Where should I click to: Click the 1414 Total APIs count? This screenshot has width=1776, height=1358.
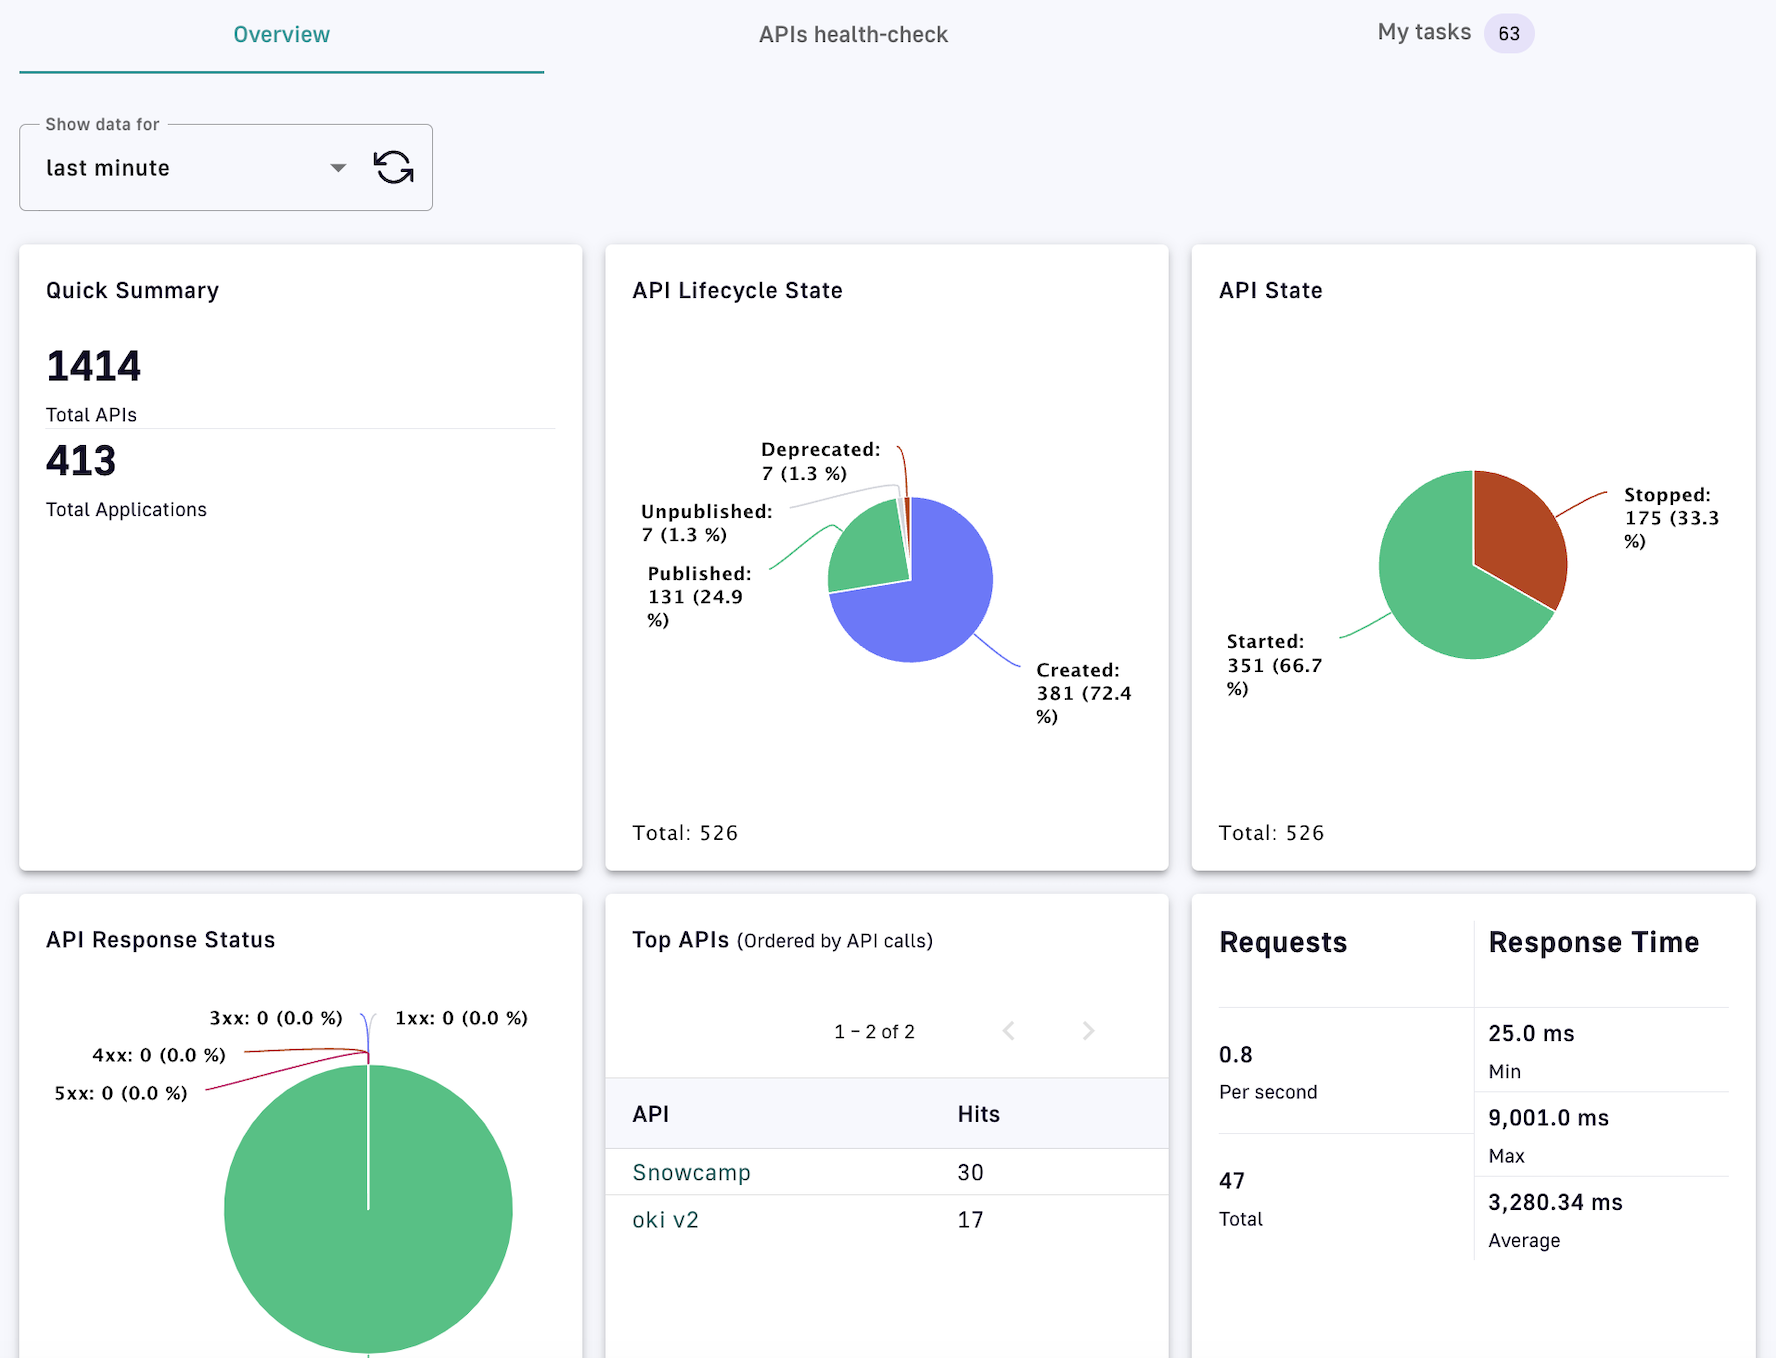click(94, 366)
